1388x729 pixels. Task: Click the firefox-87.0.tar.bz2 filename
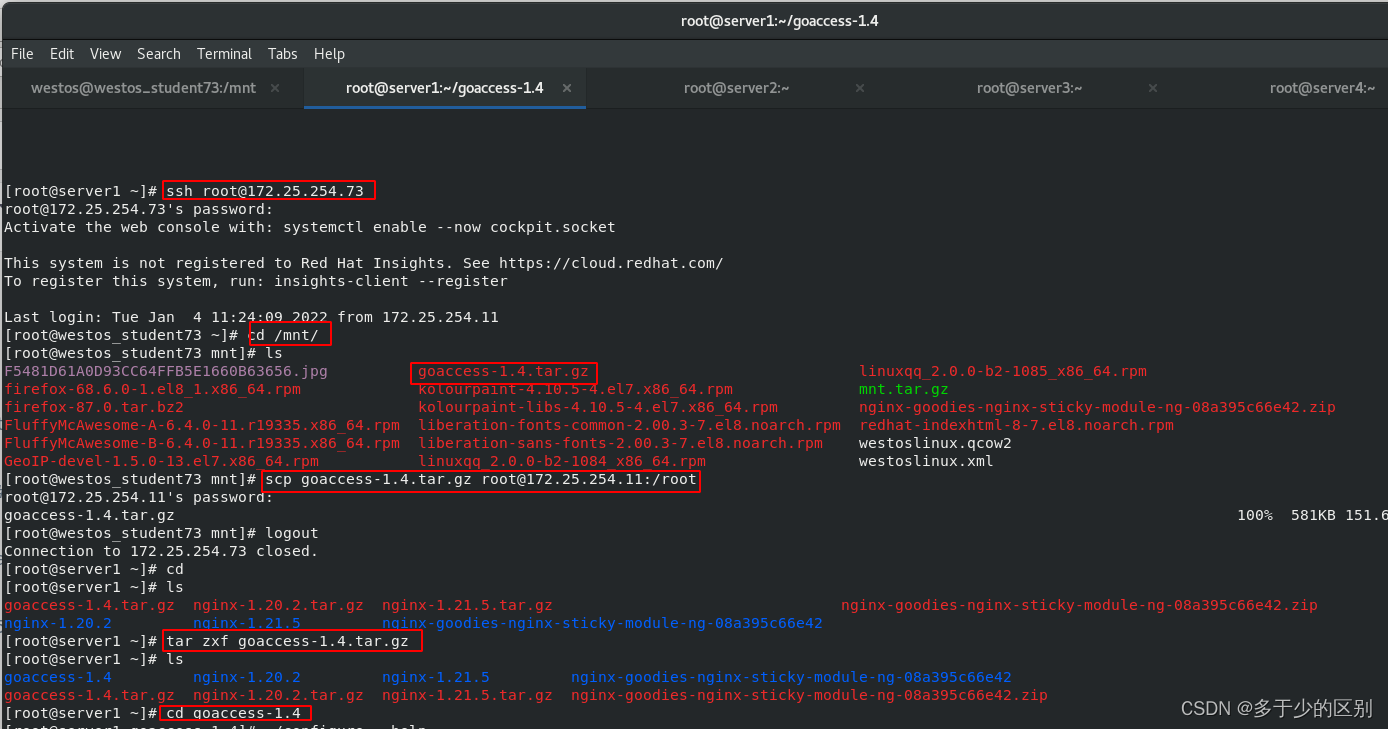pyautogui.click(x=94, y=407)
